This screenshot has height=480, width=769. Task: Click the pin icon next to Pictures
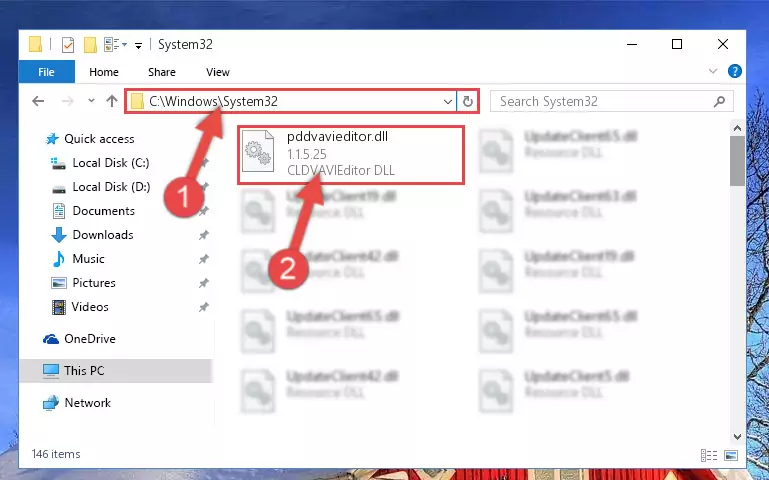[204, 283]
